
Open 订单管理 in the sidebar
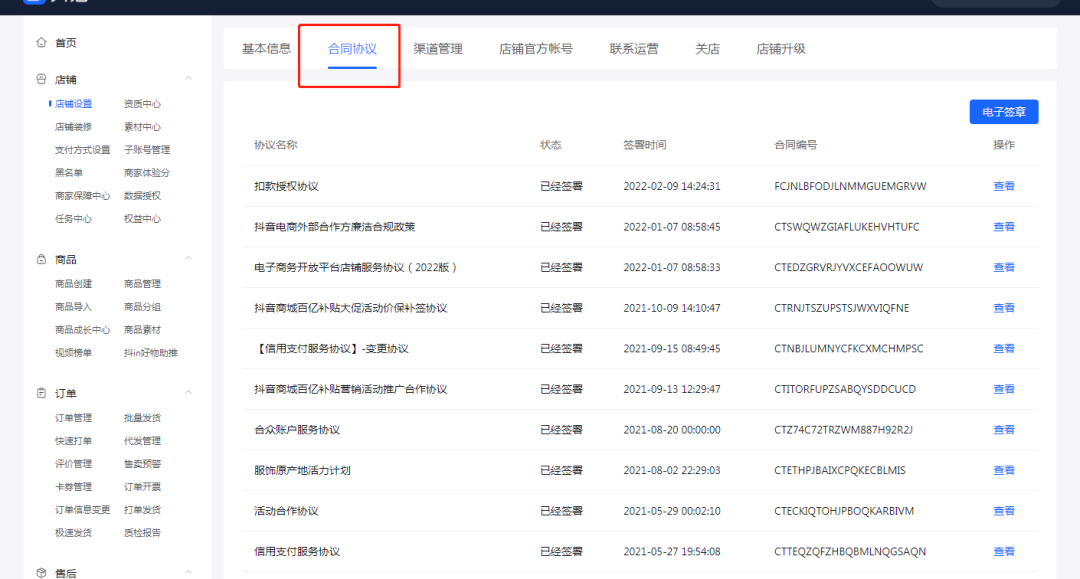click(73, 418)
